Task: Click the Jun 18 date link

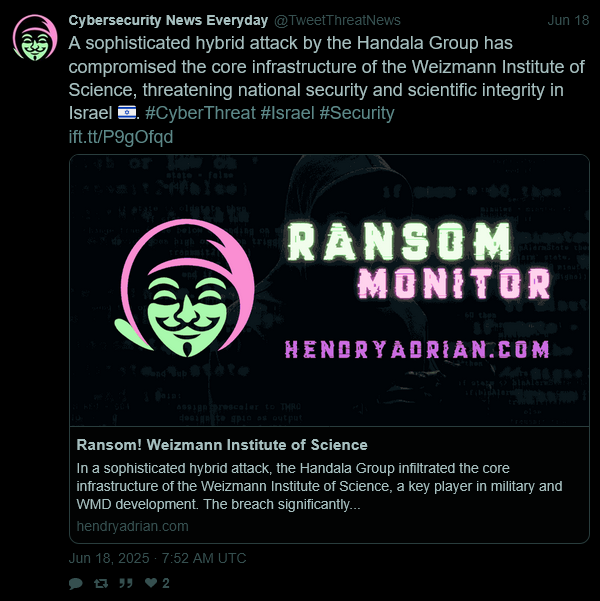Action: (x=568, y=20)
